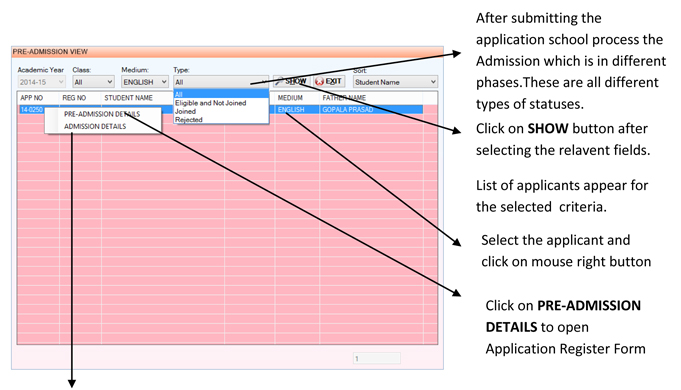Choose PRE-ADMISSION DETAILS from context menu

click(x=102, y=114)
